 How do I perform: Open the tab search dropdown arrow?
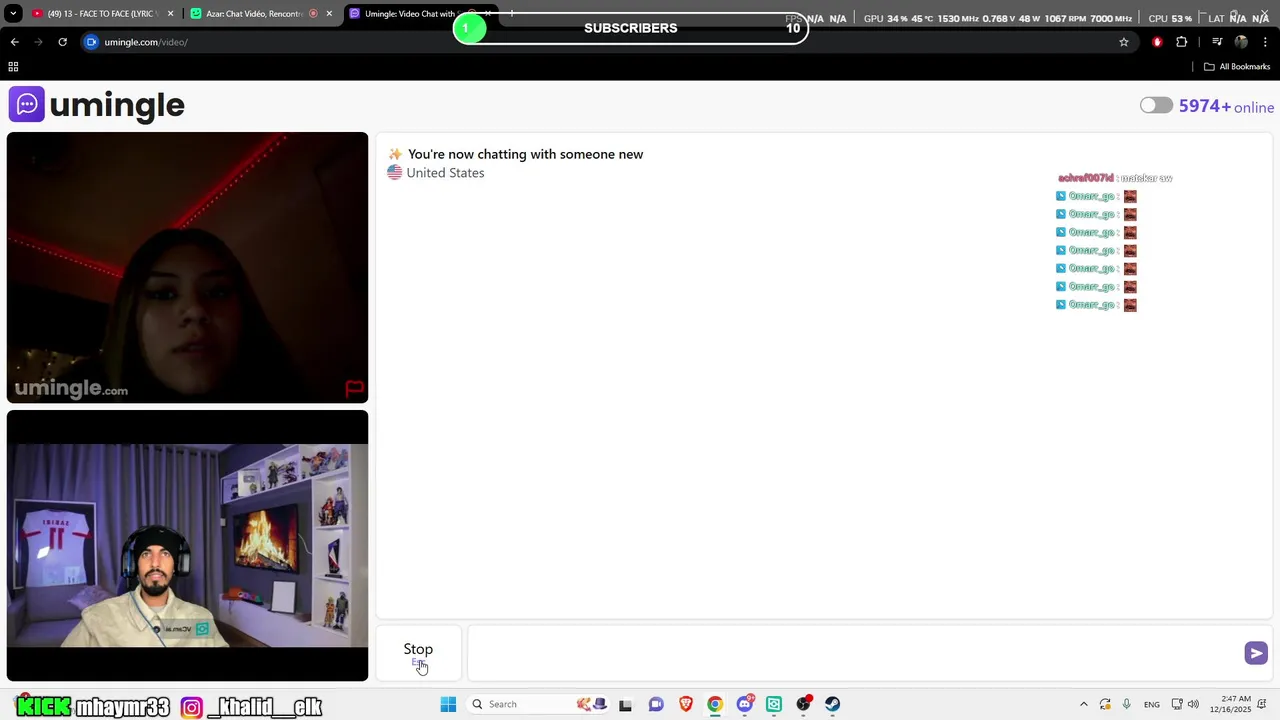13,14
